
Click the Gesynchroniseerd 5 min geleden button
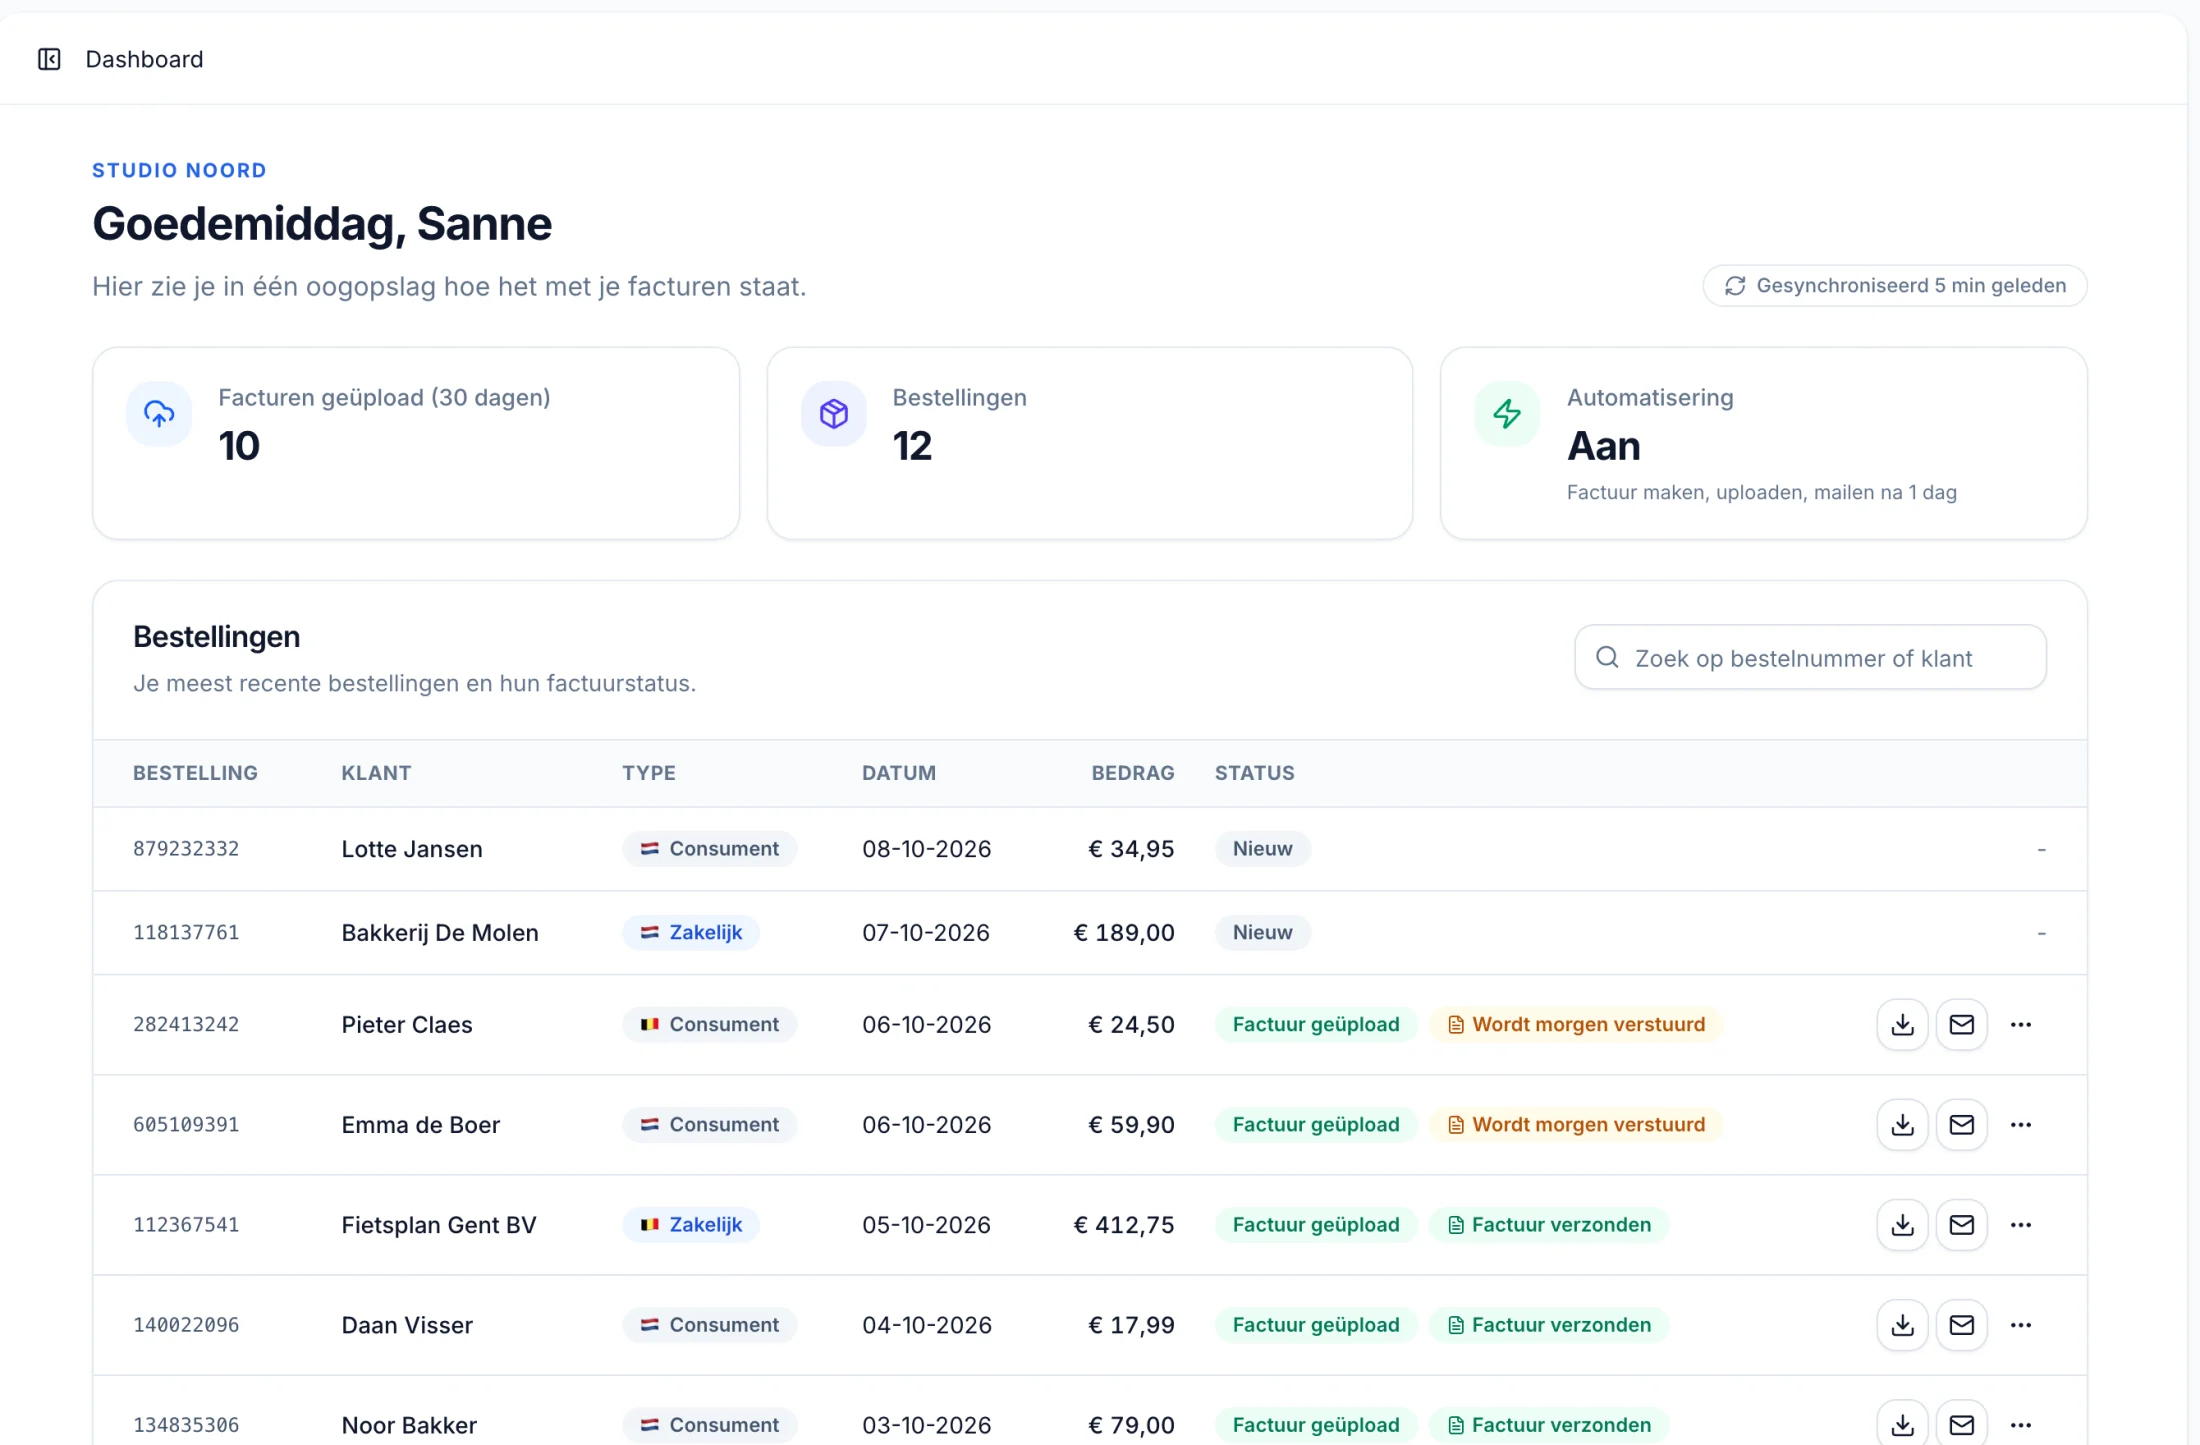pyautogui.click(x=1894, y=286)
